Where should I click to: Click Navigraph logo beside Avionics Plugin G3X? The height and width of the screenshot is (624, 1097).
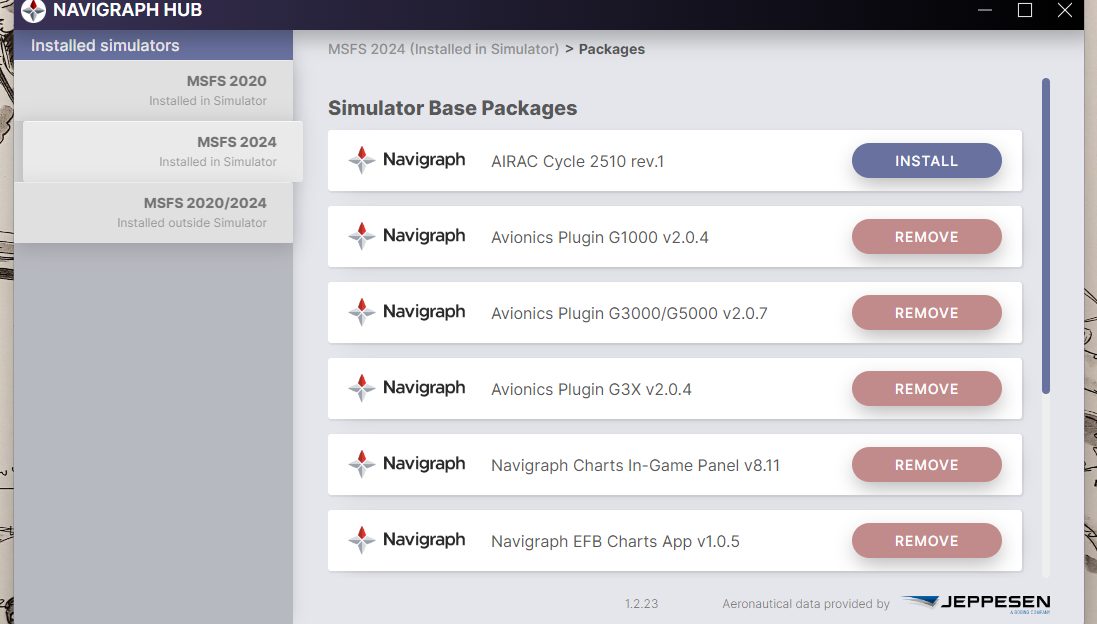click(x=407, y=388)
